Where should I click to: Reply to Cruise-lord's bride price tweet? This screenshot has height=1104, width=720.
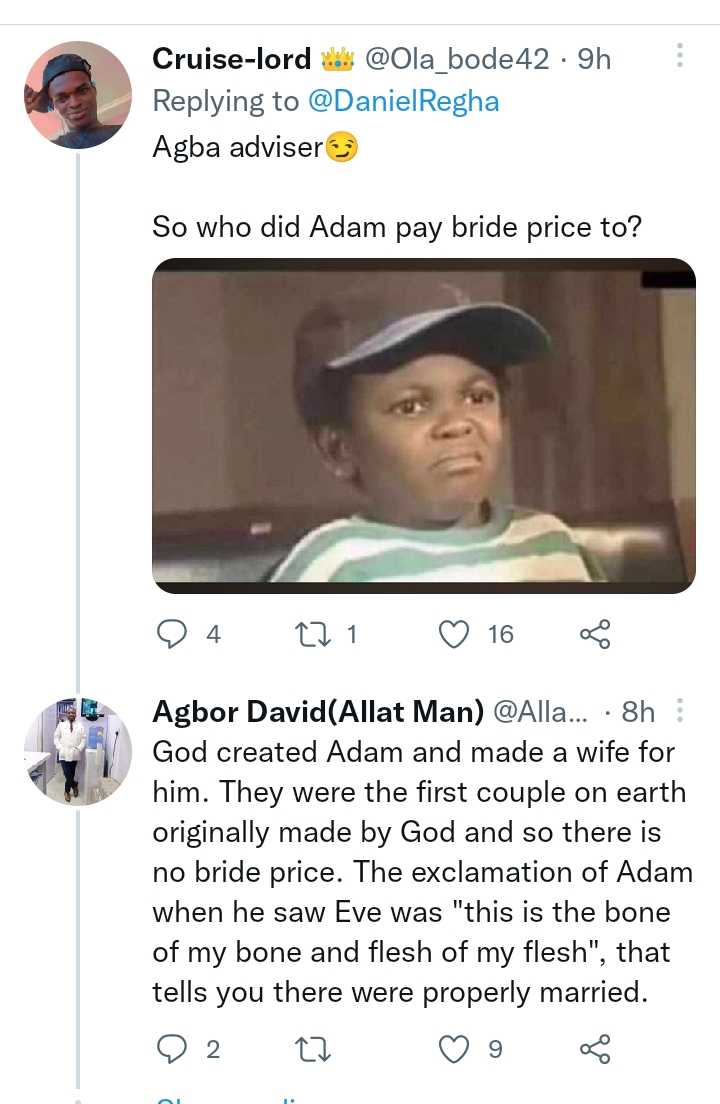tap(174, 634)
